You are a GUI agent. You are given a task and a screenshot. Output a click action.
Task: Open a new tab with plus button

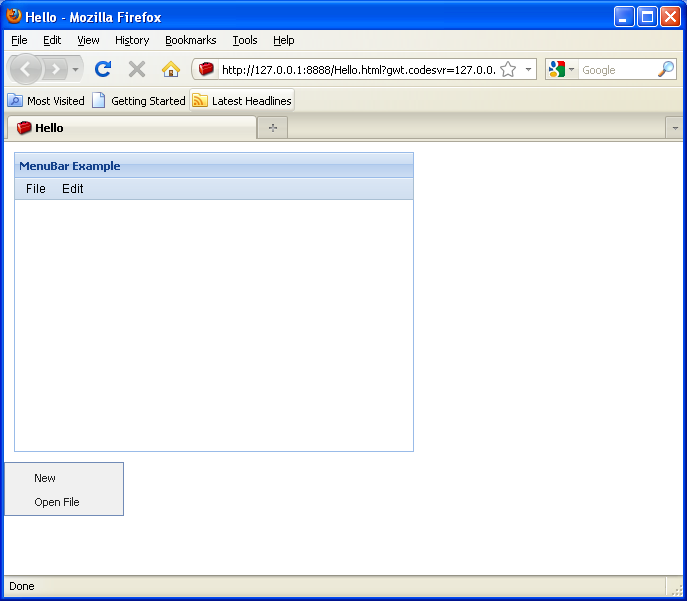[273, 128]
